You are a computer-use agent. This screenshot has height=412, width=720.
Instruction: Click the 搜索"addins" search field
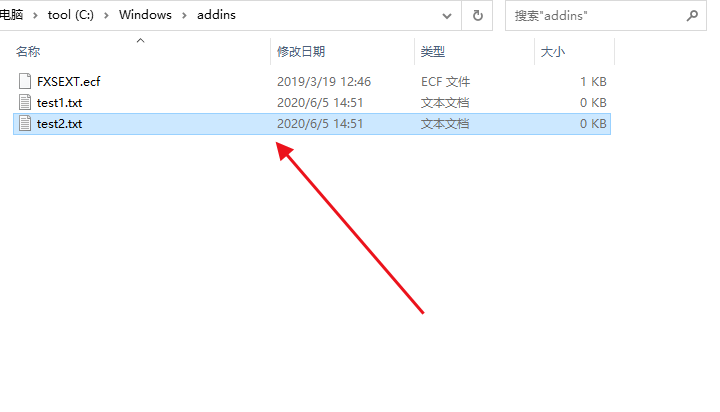(x=596, y=16)
